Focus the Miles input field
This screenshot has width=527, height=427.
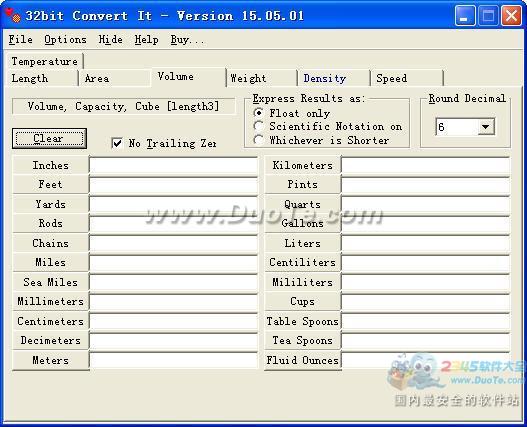(x=174, y=263)
